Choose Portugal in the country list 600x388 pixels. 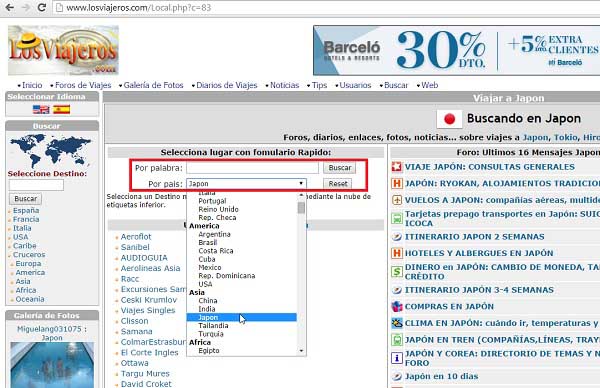212,201
